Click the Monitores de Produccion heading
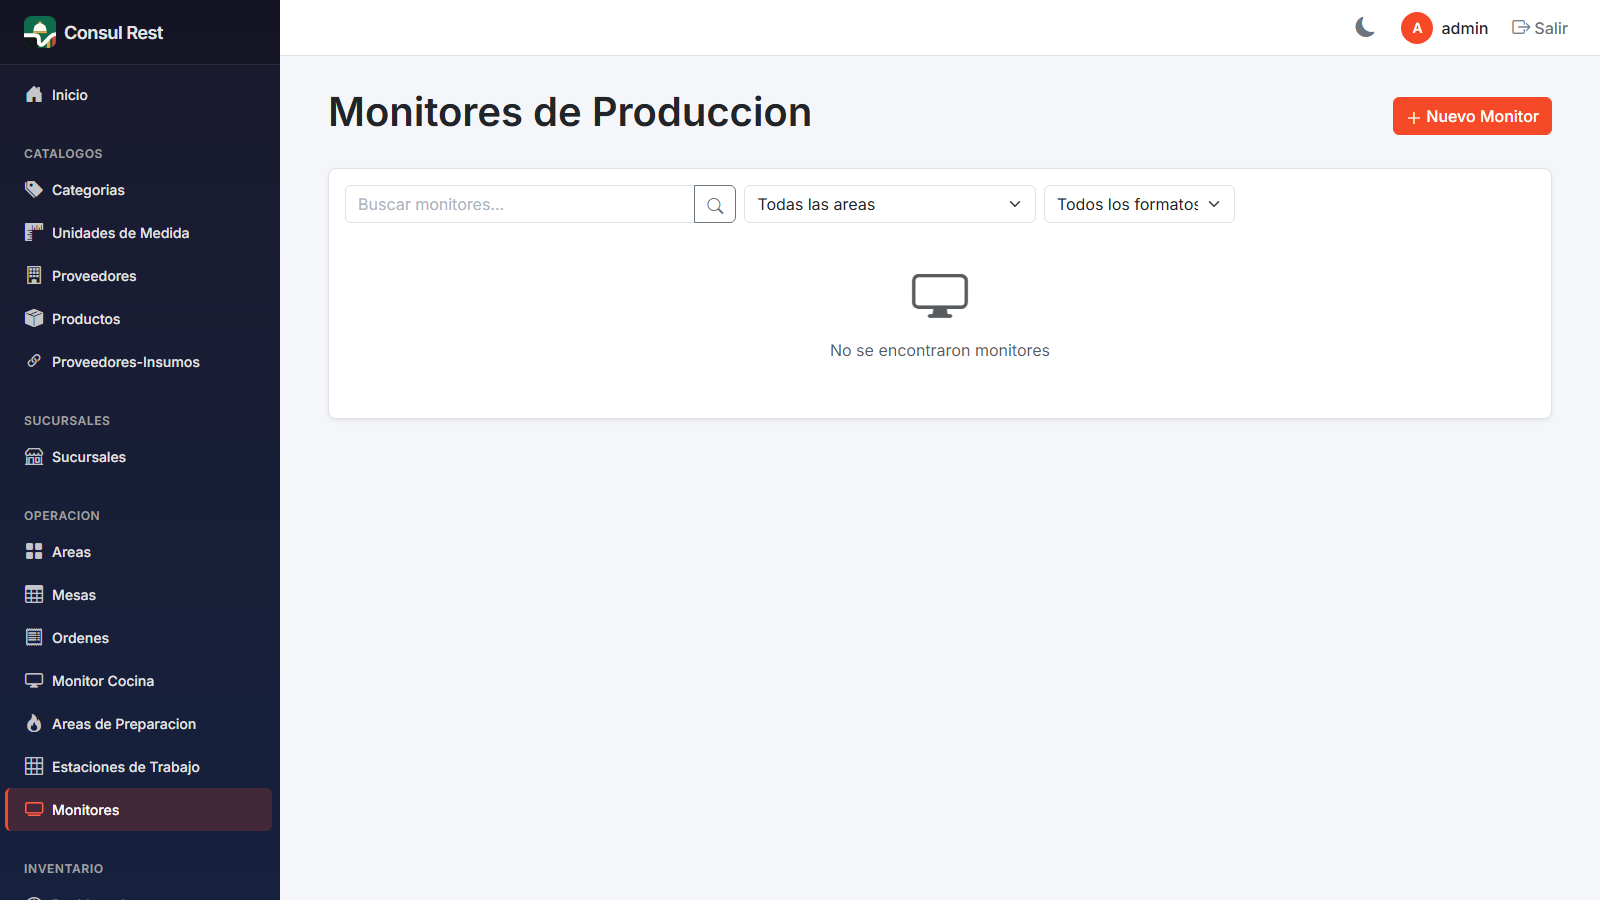The image size is (1600, 900). (570, 112)
